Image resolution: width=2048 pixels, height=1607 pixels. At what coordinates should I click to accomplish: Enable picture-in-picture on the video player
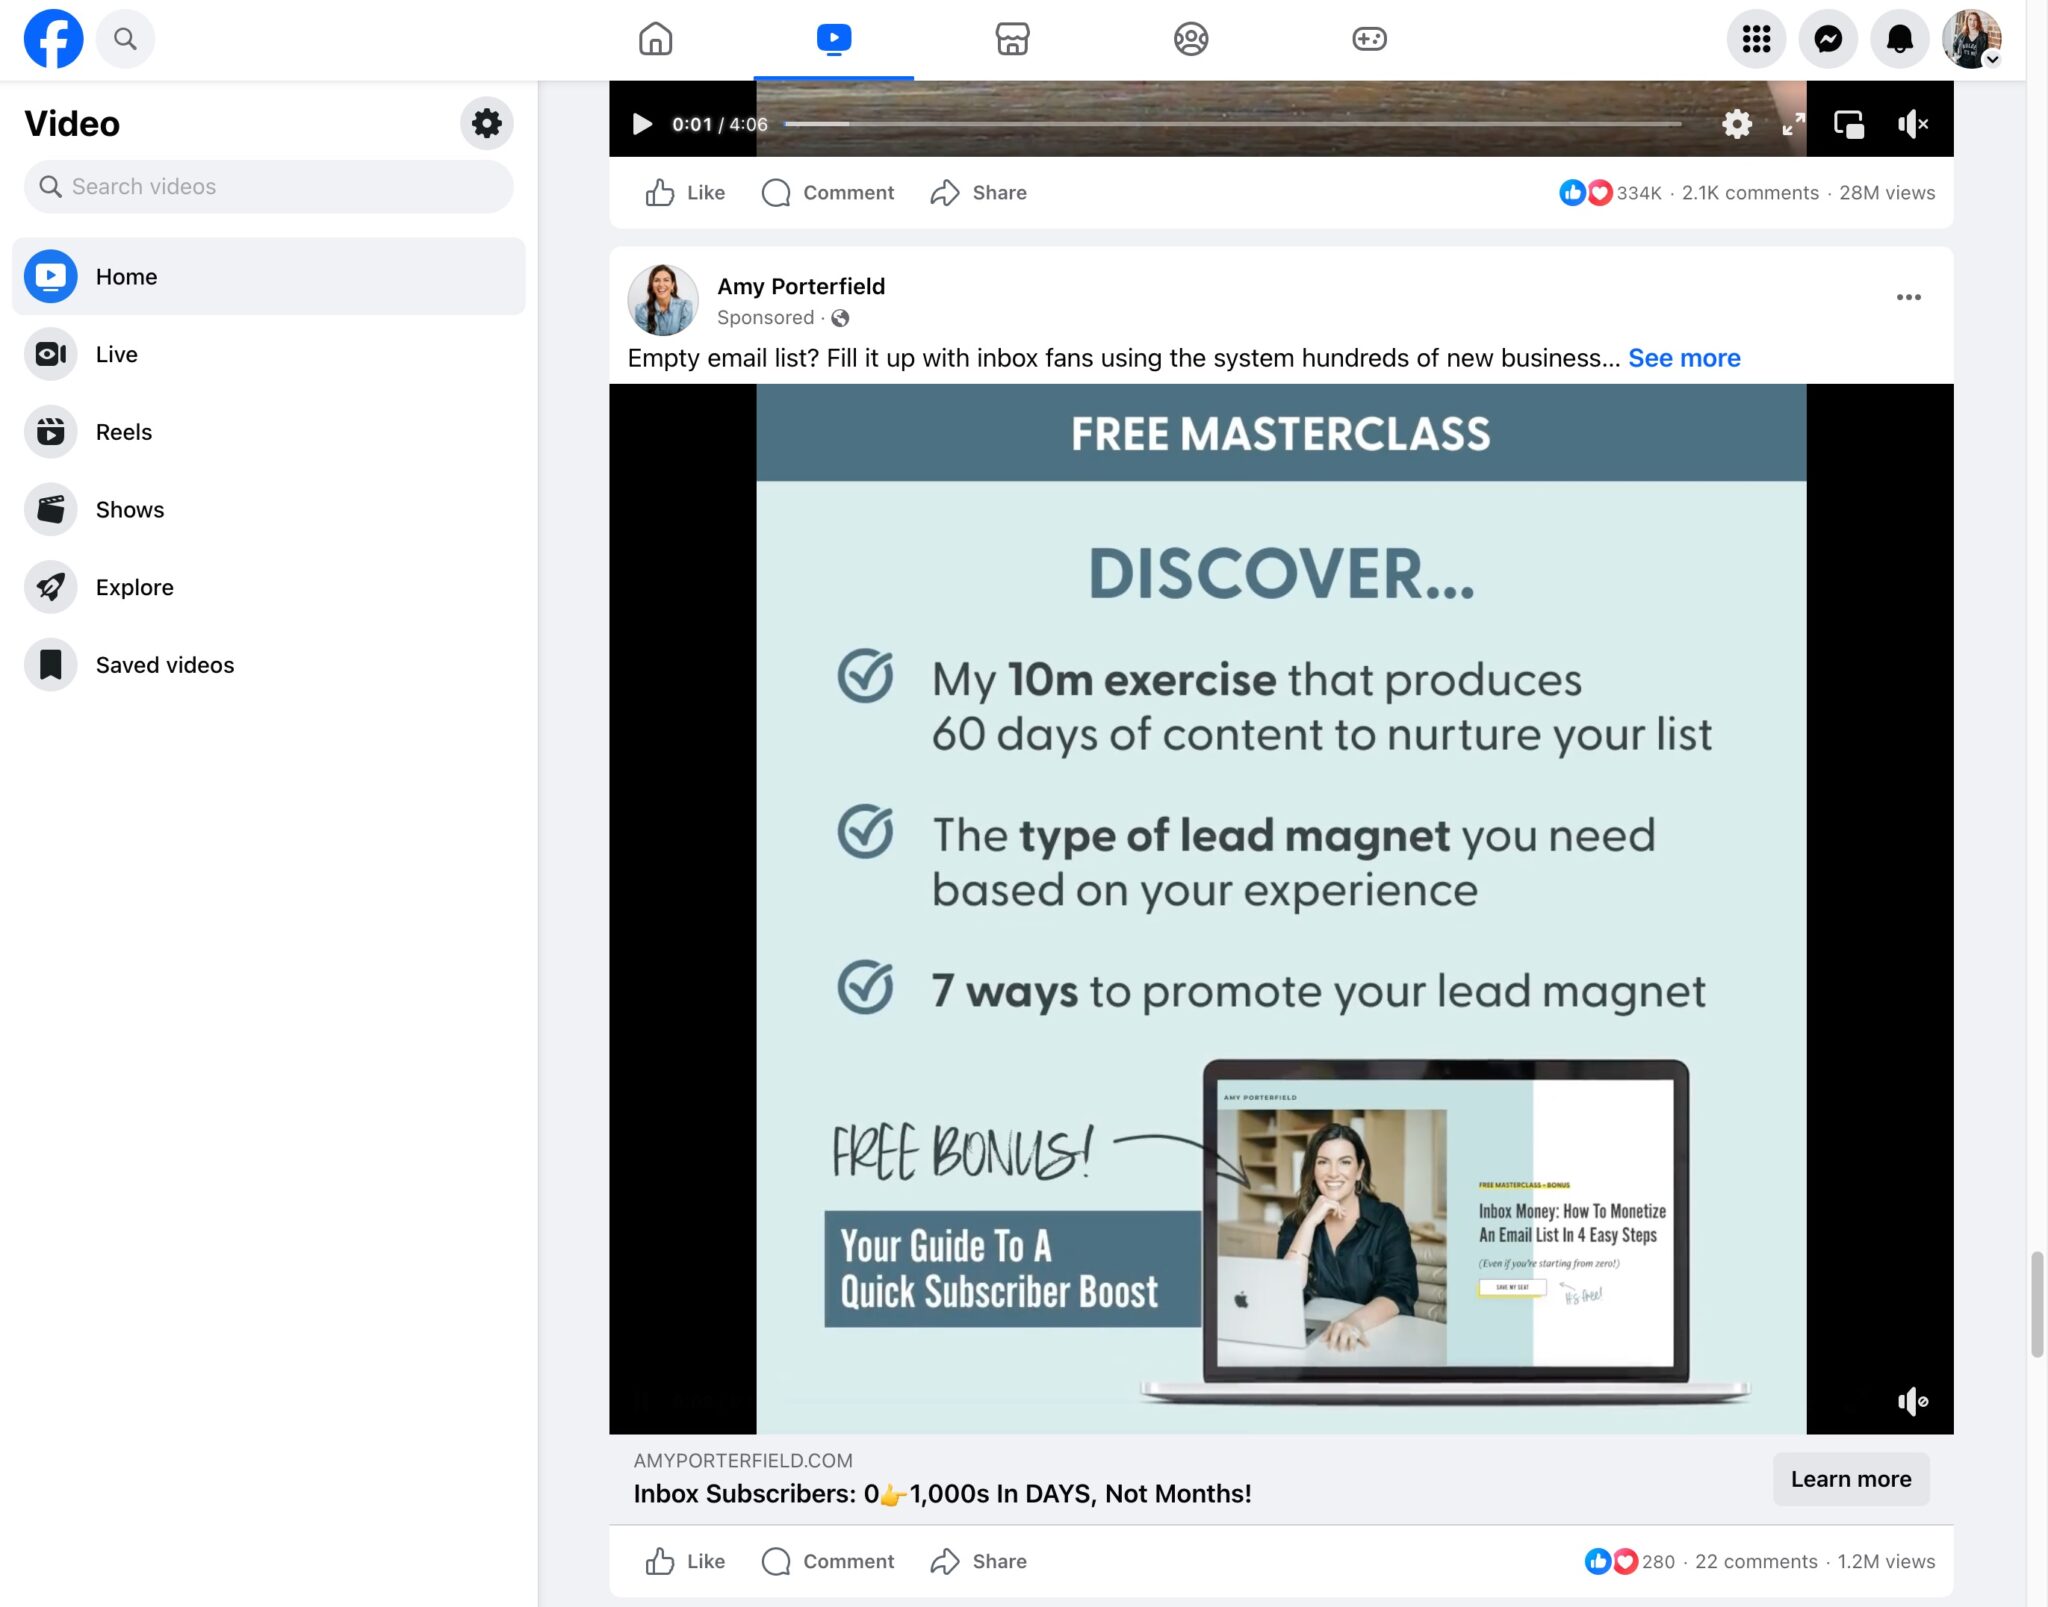point(1848,123)
